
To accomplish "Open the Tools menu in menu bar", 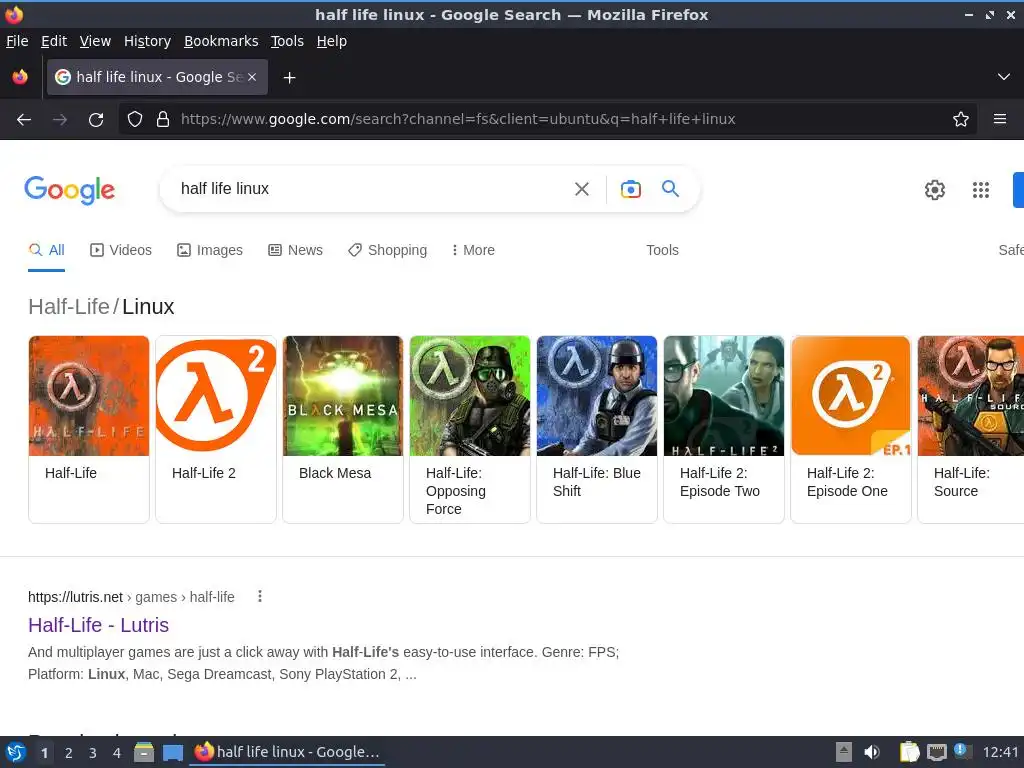I will (287, 41).
